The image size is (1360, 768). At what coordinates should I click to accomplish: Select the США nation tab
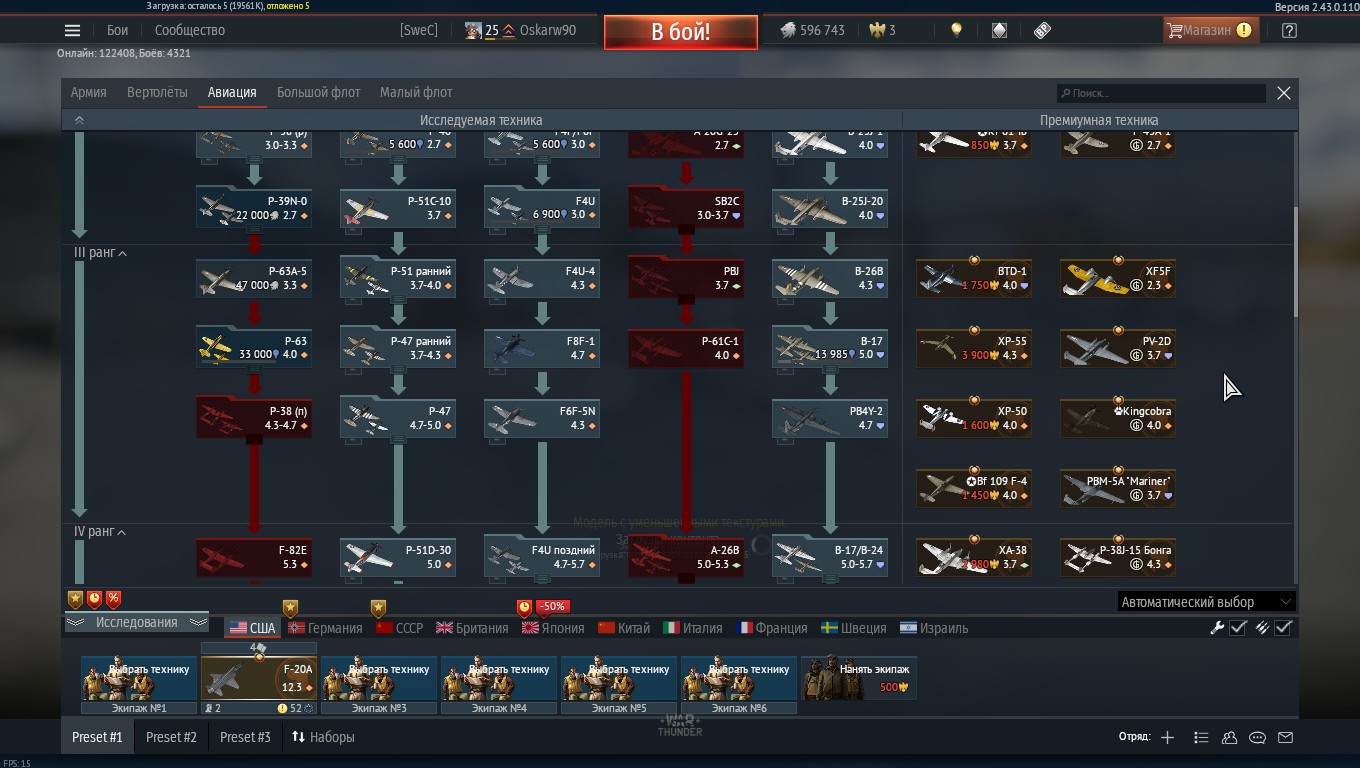[x=252, y=628]
